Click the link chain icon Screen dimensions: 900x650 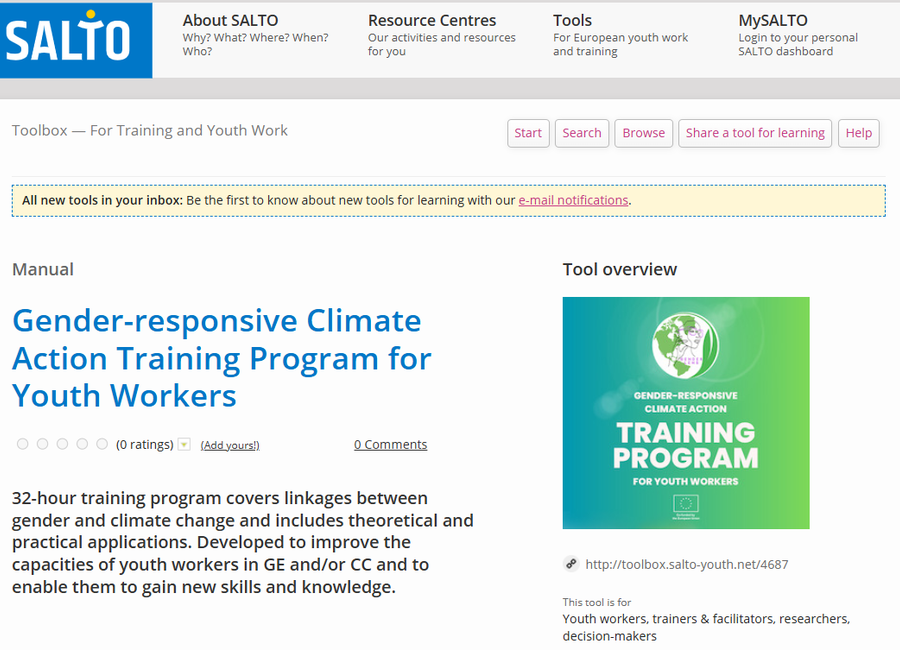571,564
